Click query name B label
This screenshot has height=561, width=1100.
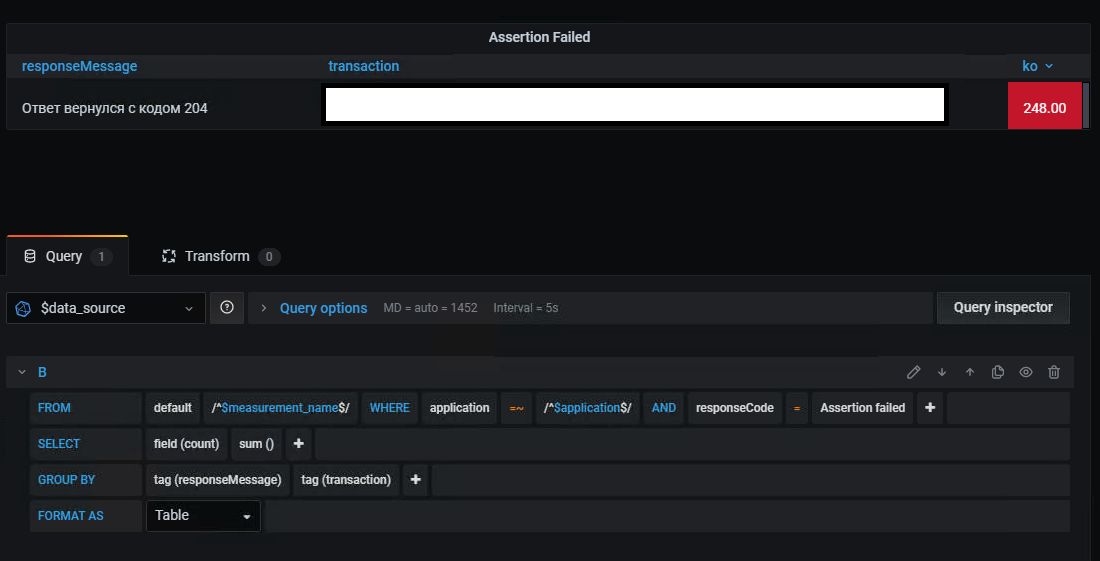(42, 372)
